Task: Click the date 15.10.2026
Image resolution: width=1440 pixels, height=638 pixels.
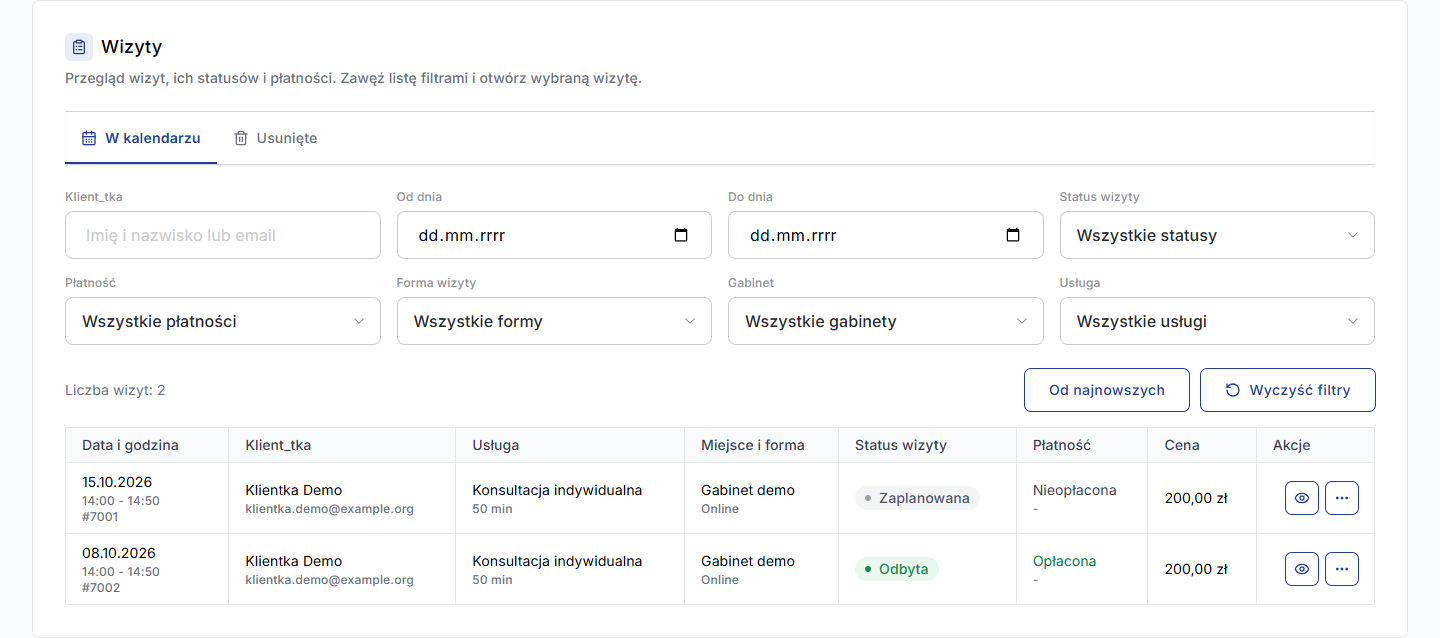Action: 119,482
